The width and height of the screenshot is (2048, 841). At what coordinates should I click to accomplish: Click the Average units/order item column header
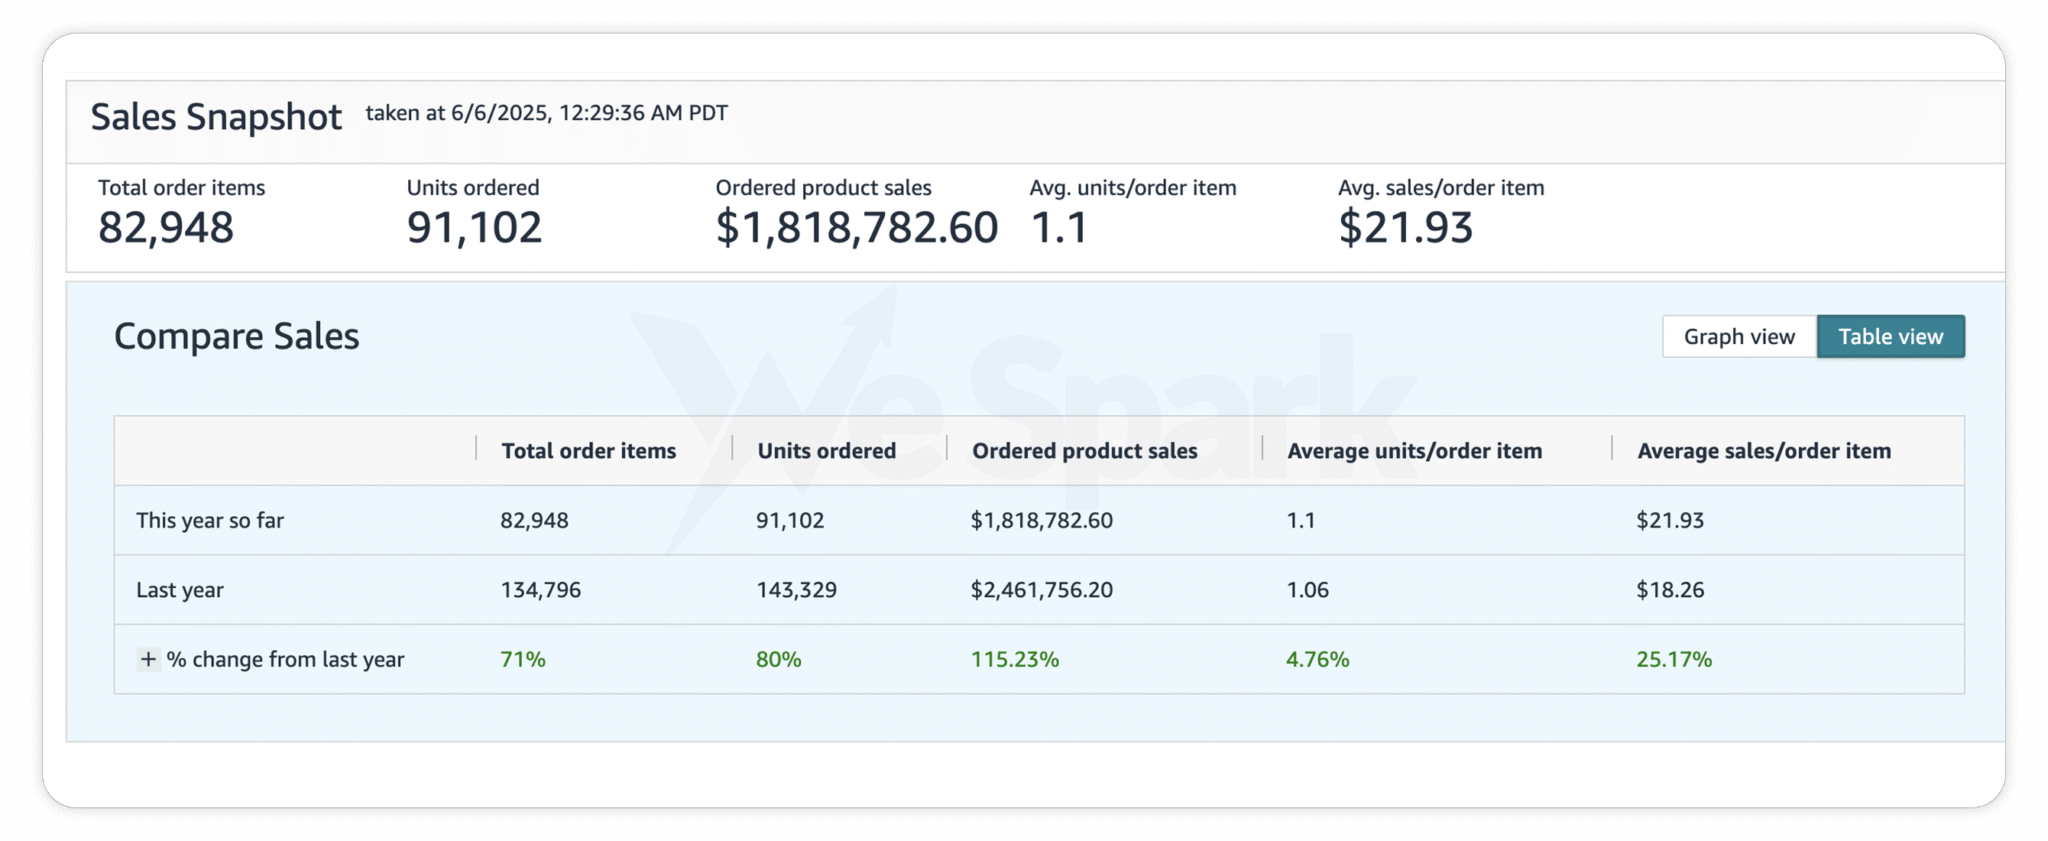point(1415,451)
